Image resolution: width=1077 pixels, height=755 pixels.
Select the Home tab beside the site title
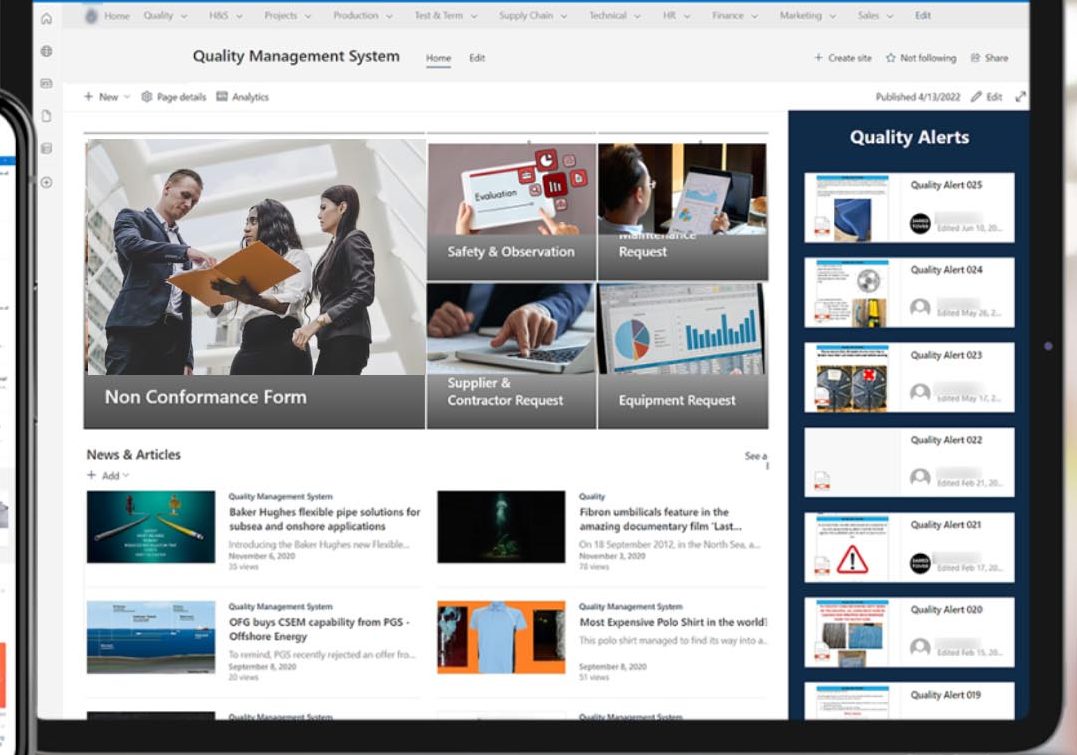point(438,58)
